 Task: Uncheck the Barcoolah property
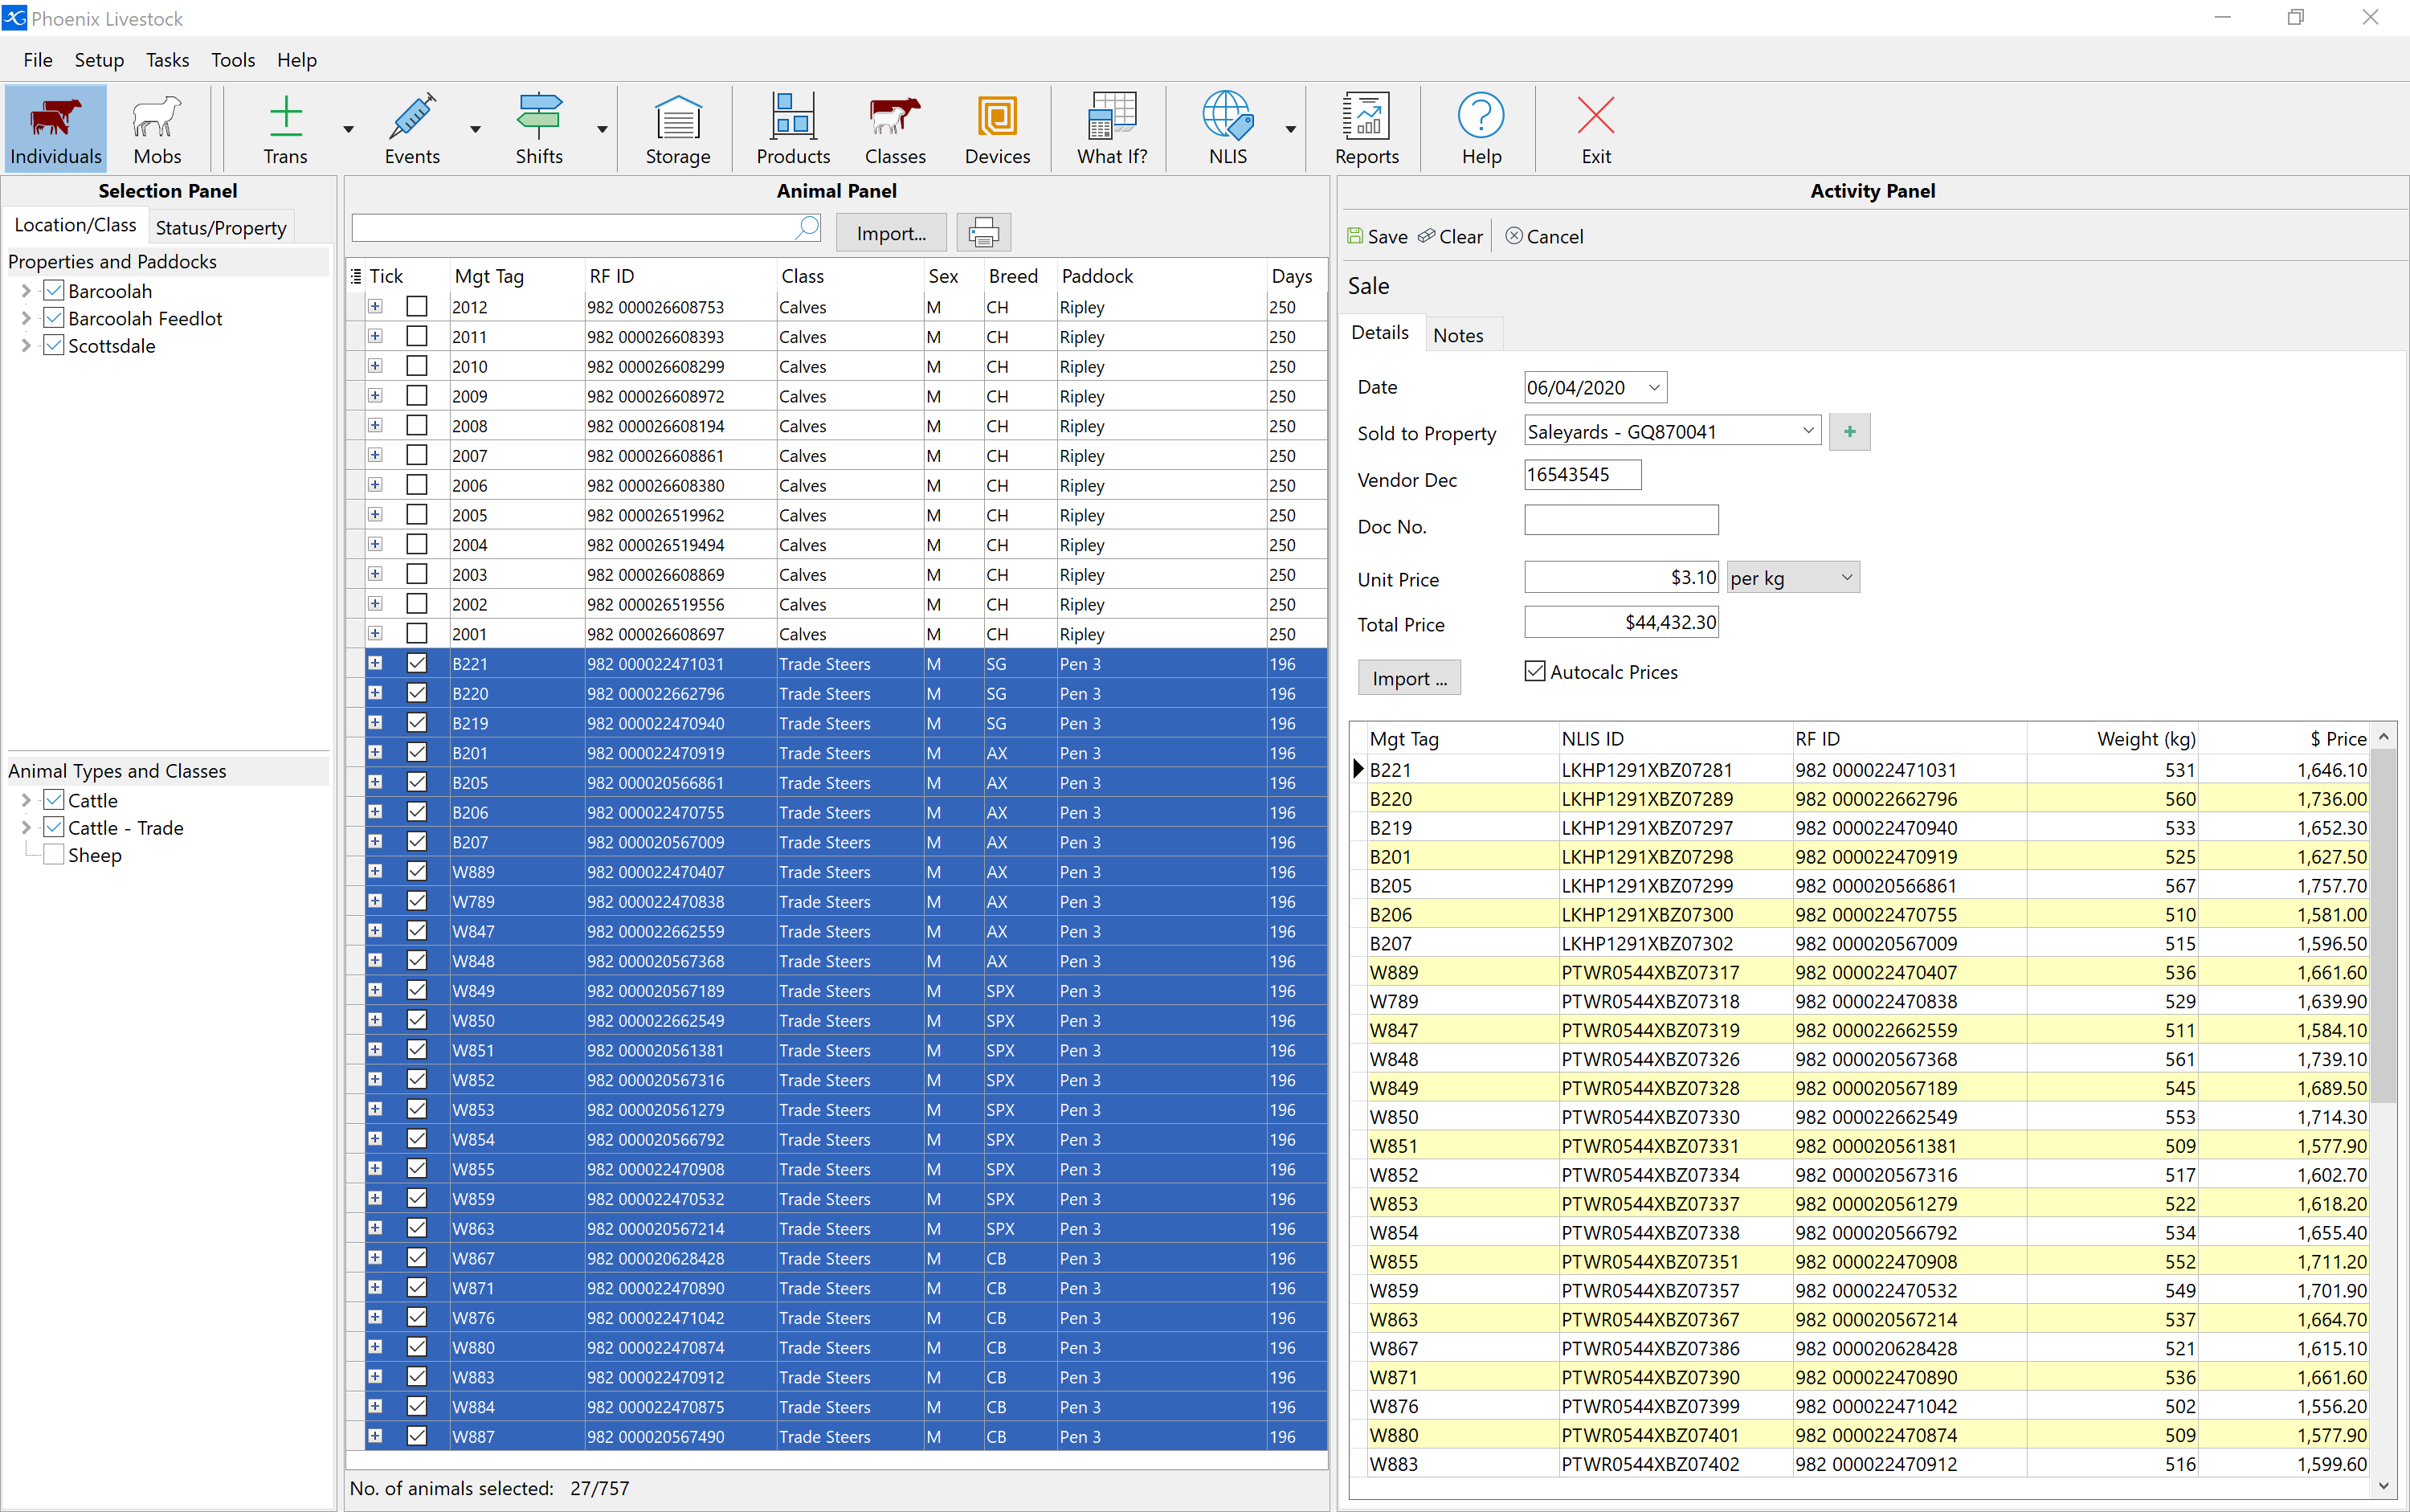click(54, 291)
